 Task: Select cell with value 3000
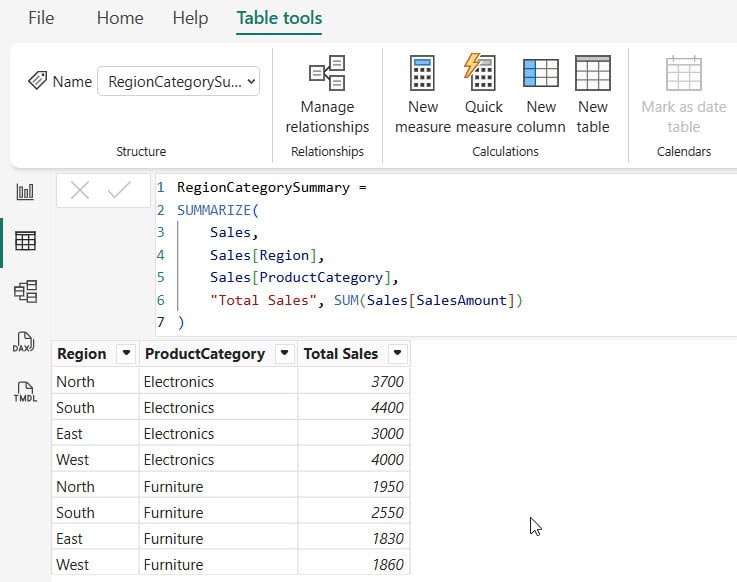[354, 433]
